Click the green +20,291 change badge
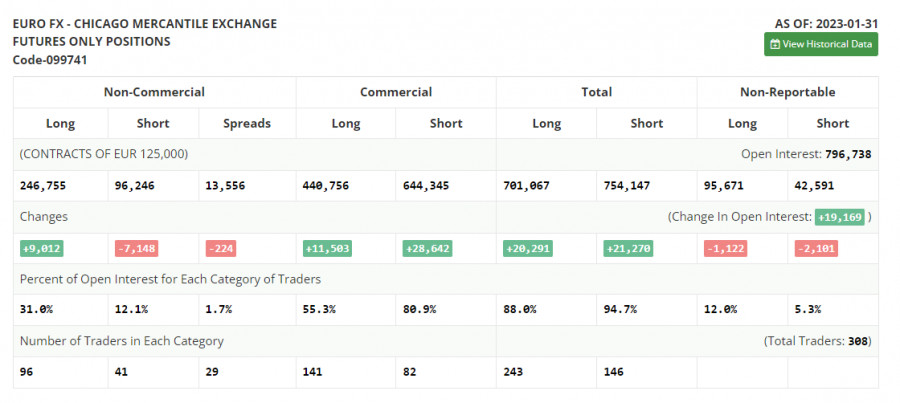Screen dimensions: 900x403 (528, 249)
